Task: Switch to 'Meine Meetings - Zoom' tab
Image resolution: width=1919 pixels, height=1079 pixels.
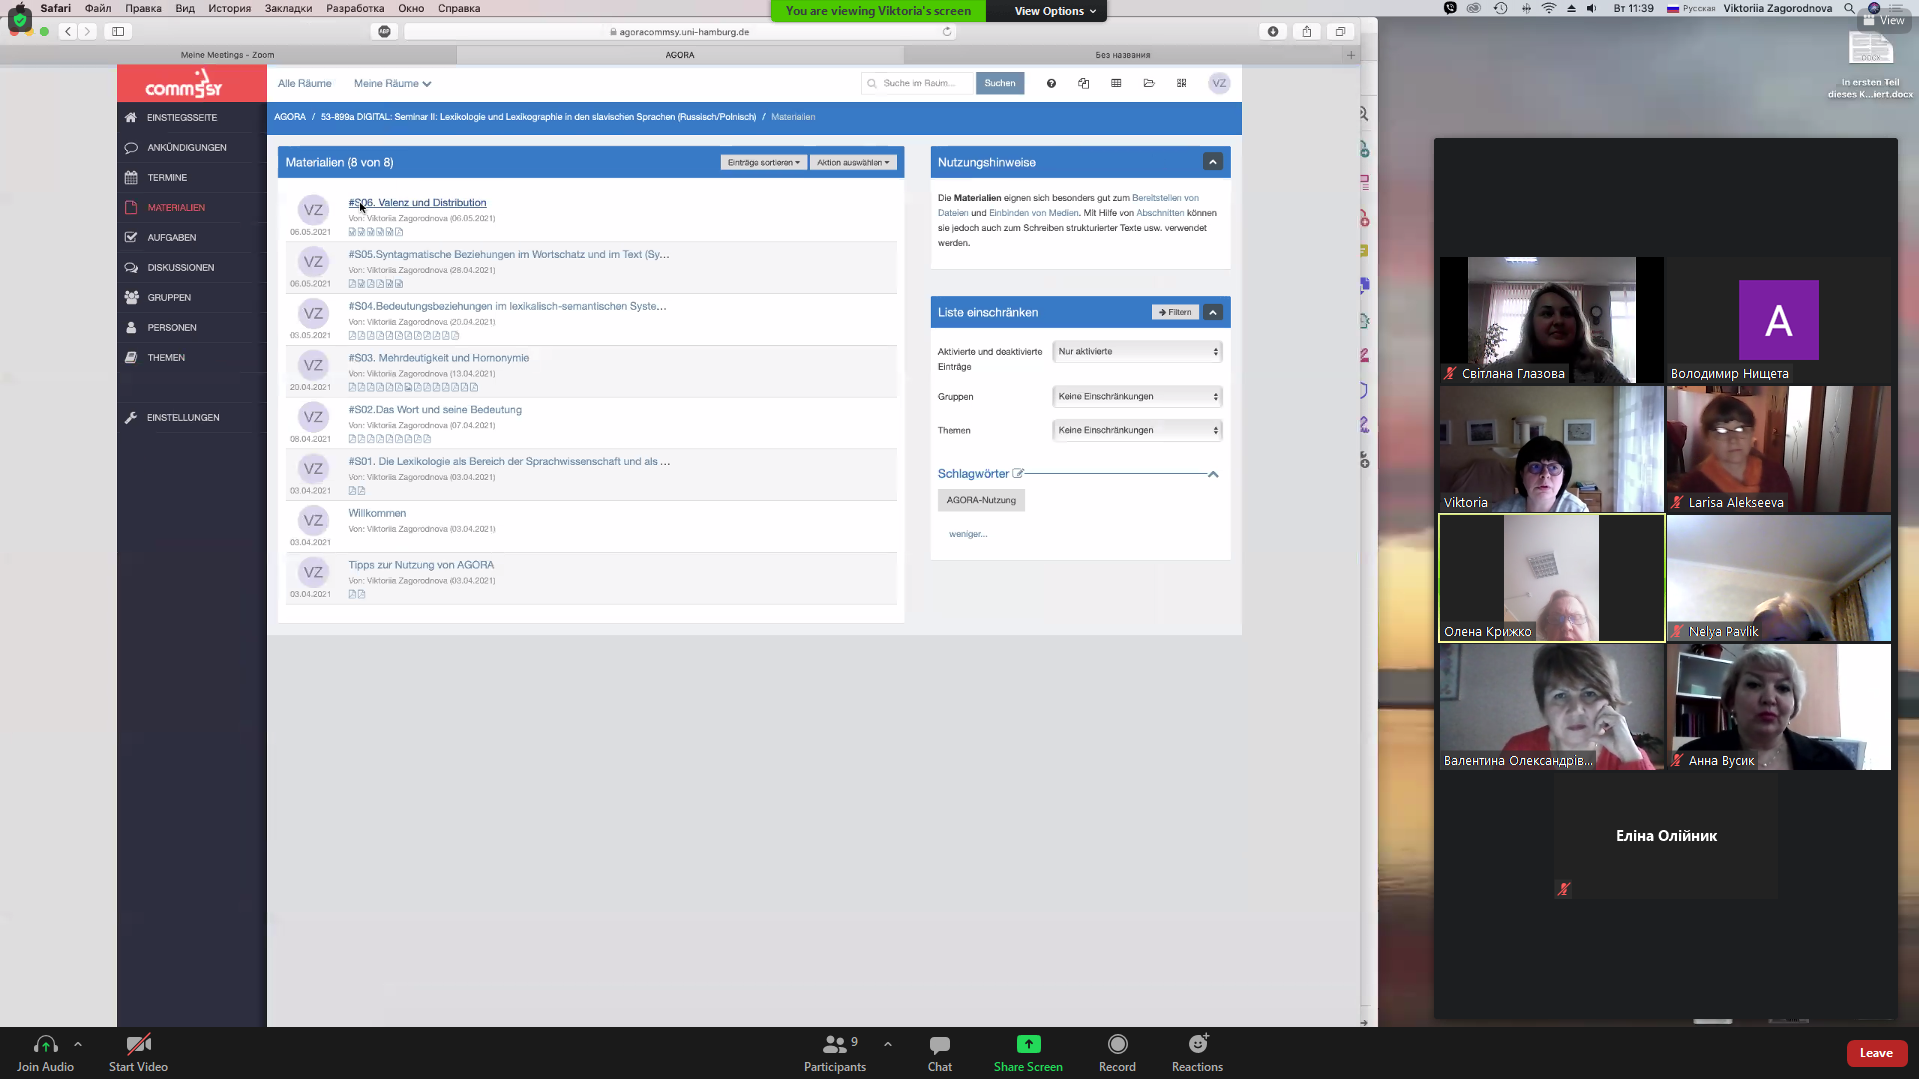Action: (x=228, y=55)
